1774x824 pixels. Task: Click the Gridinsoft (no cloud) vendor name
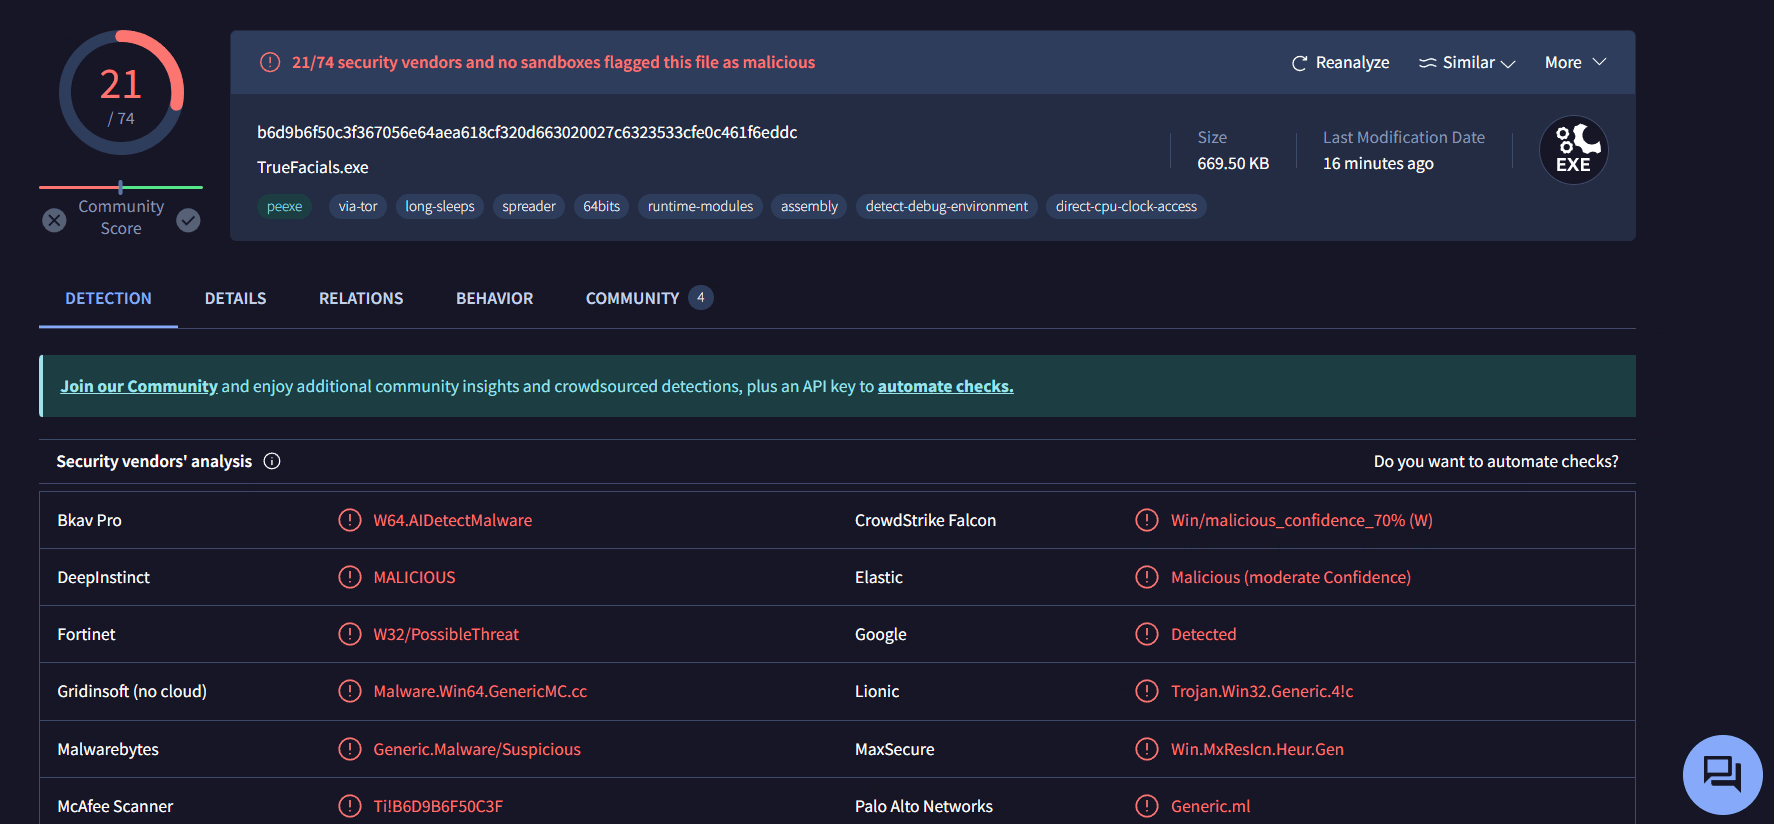point(132,691)
